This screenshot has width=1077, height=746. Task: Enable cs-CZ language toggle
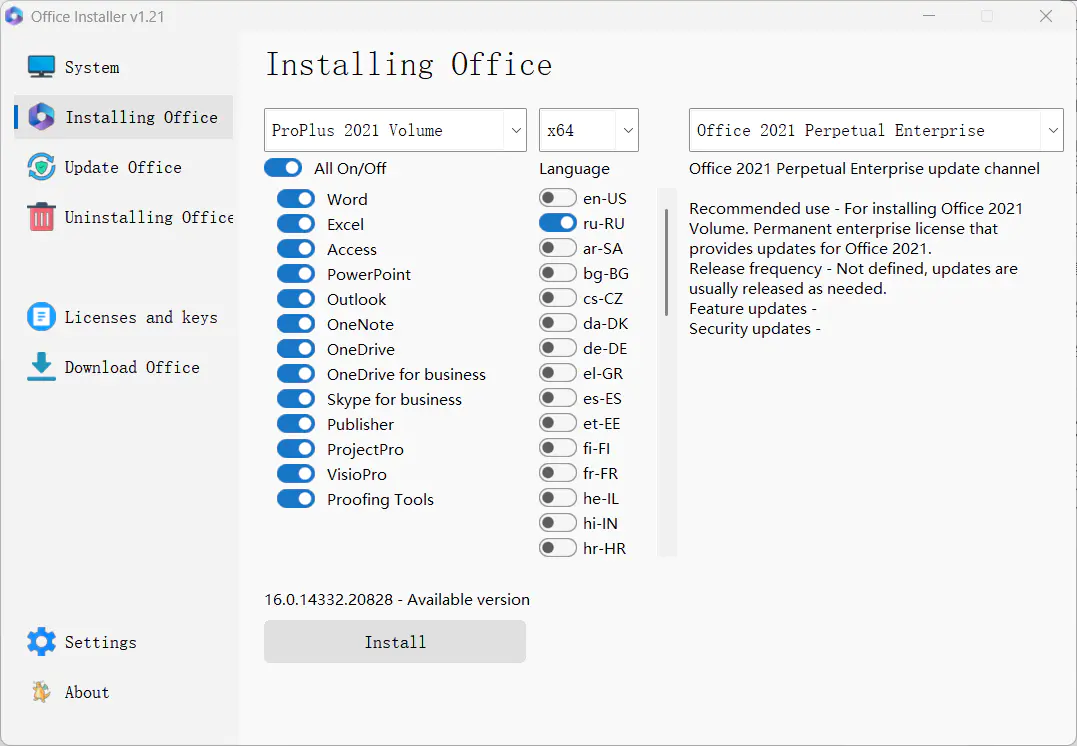[x=558, y=297]
